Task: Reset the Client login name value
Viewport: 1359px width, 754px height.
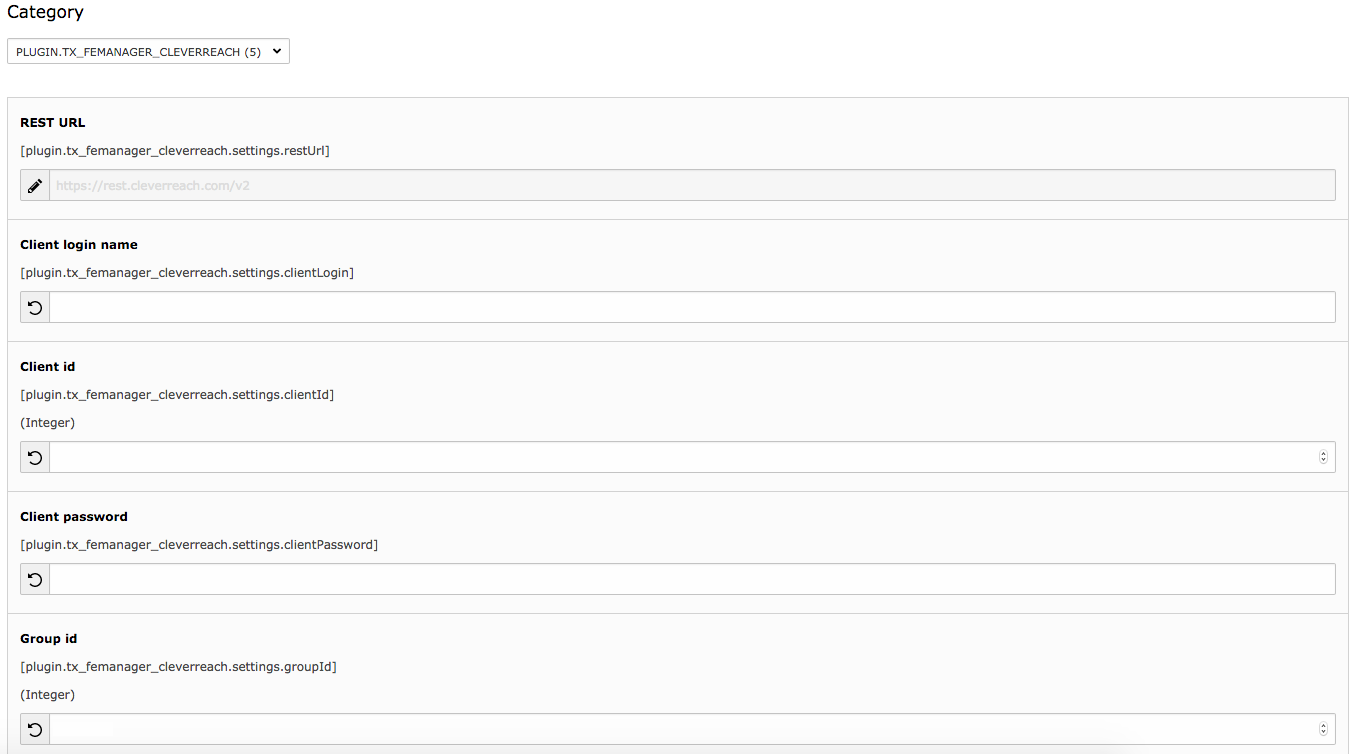Action: click(x=35, y=307)
